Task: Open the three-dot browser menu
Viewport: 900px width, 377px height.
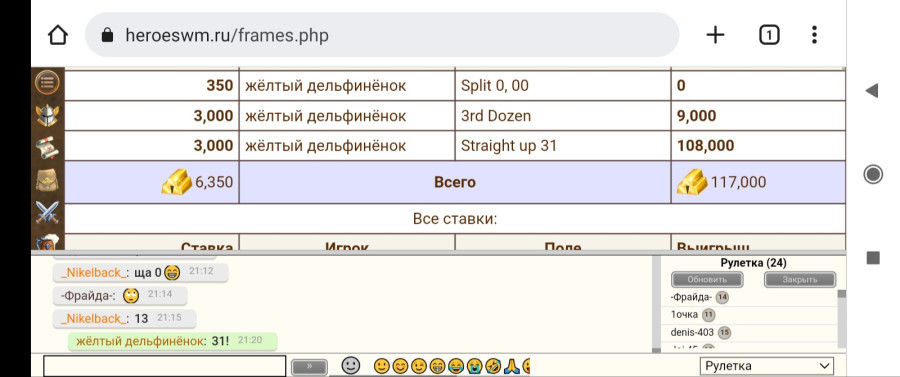Action: (x=814, y=36)
